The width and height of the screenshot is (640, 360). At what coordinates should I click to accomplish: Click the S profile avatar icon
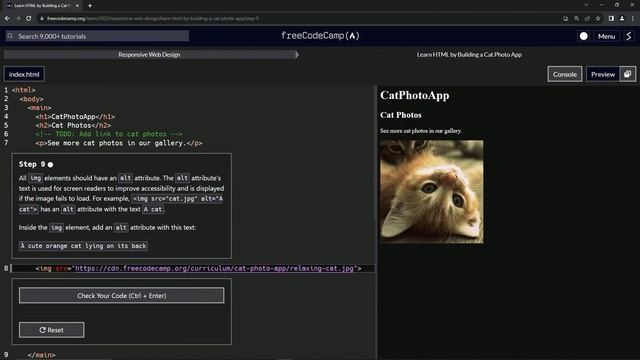[629, 36]
